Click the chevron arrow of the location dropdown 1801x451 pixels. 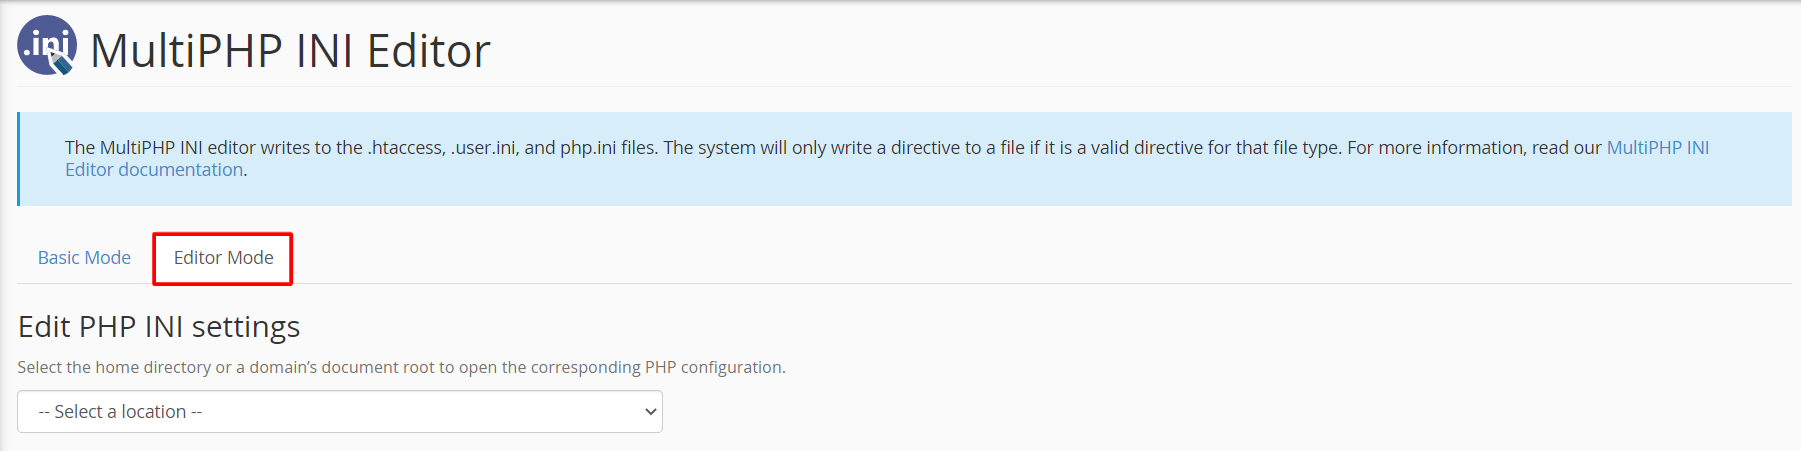650,412
